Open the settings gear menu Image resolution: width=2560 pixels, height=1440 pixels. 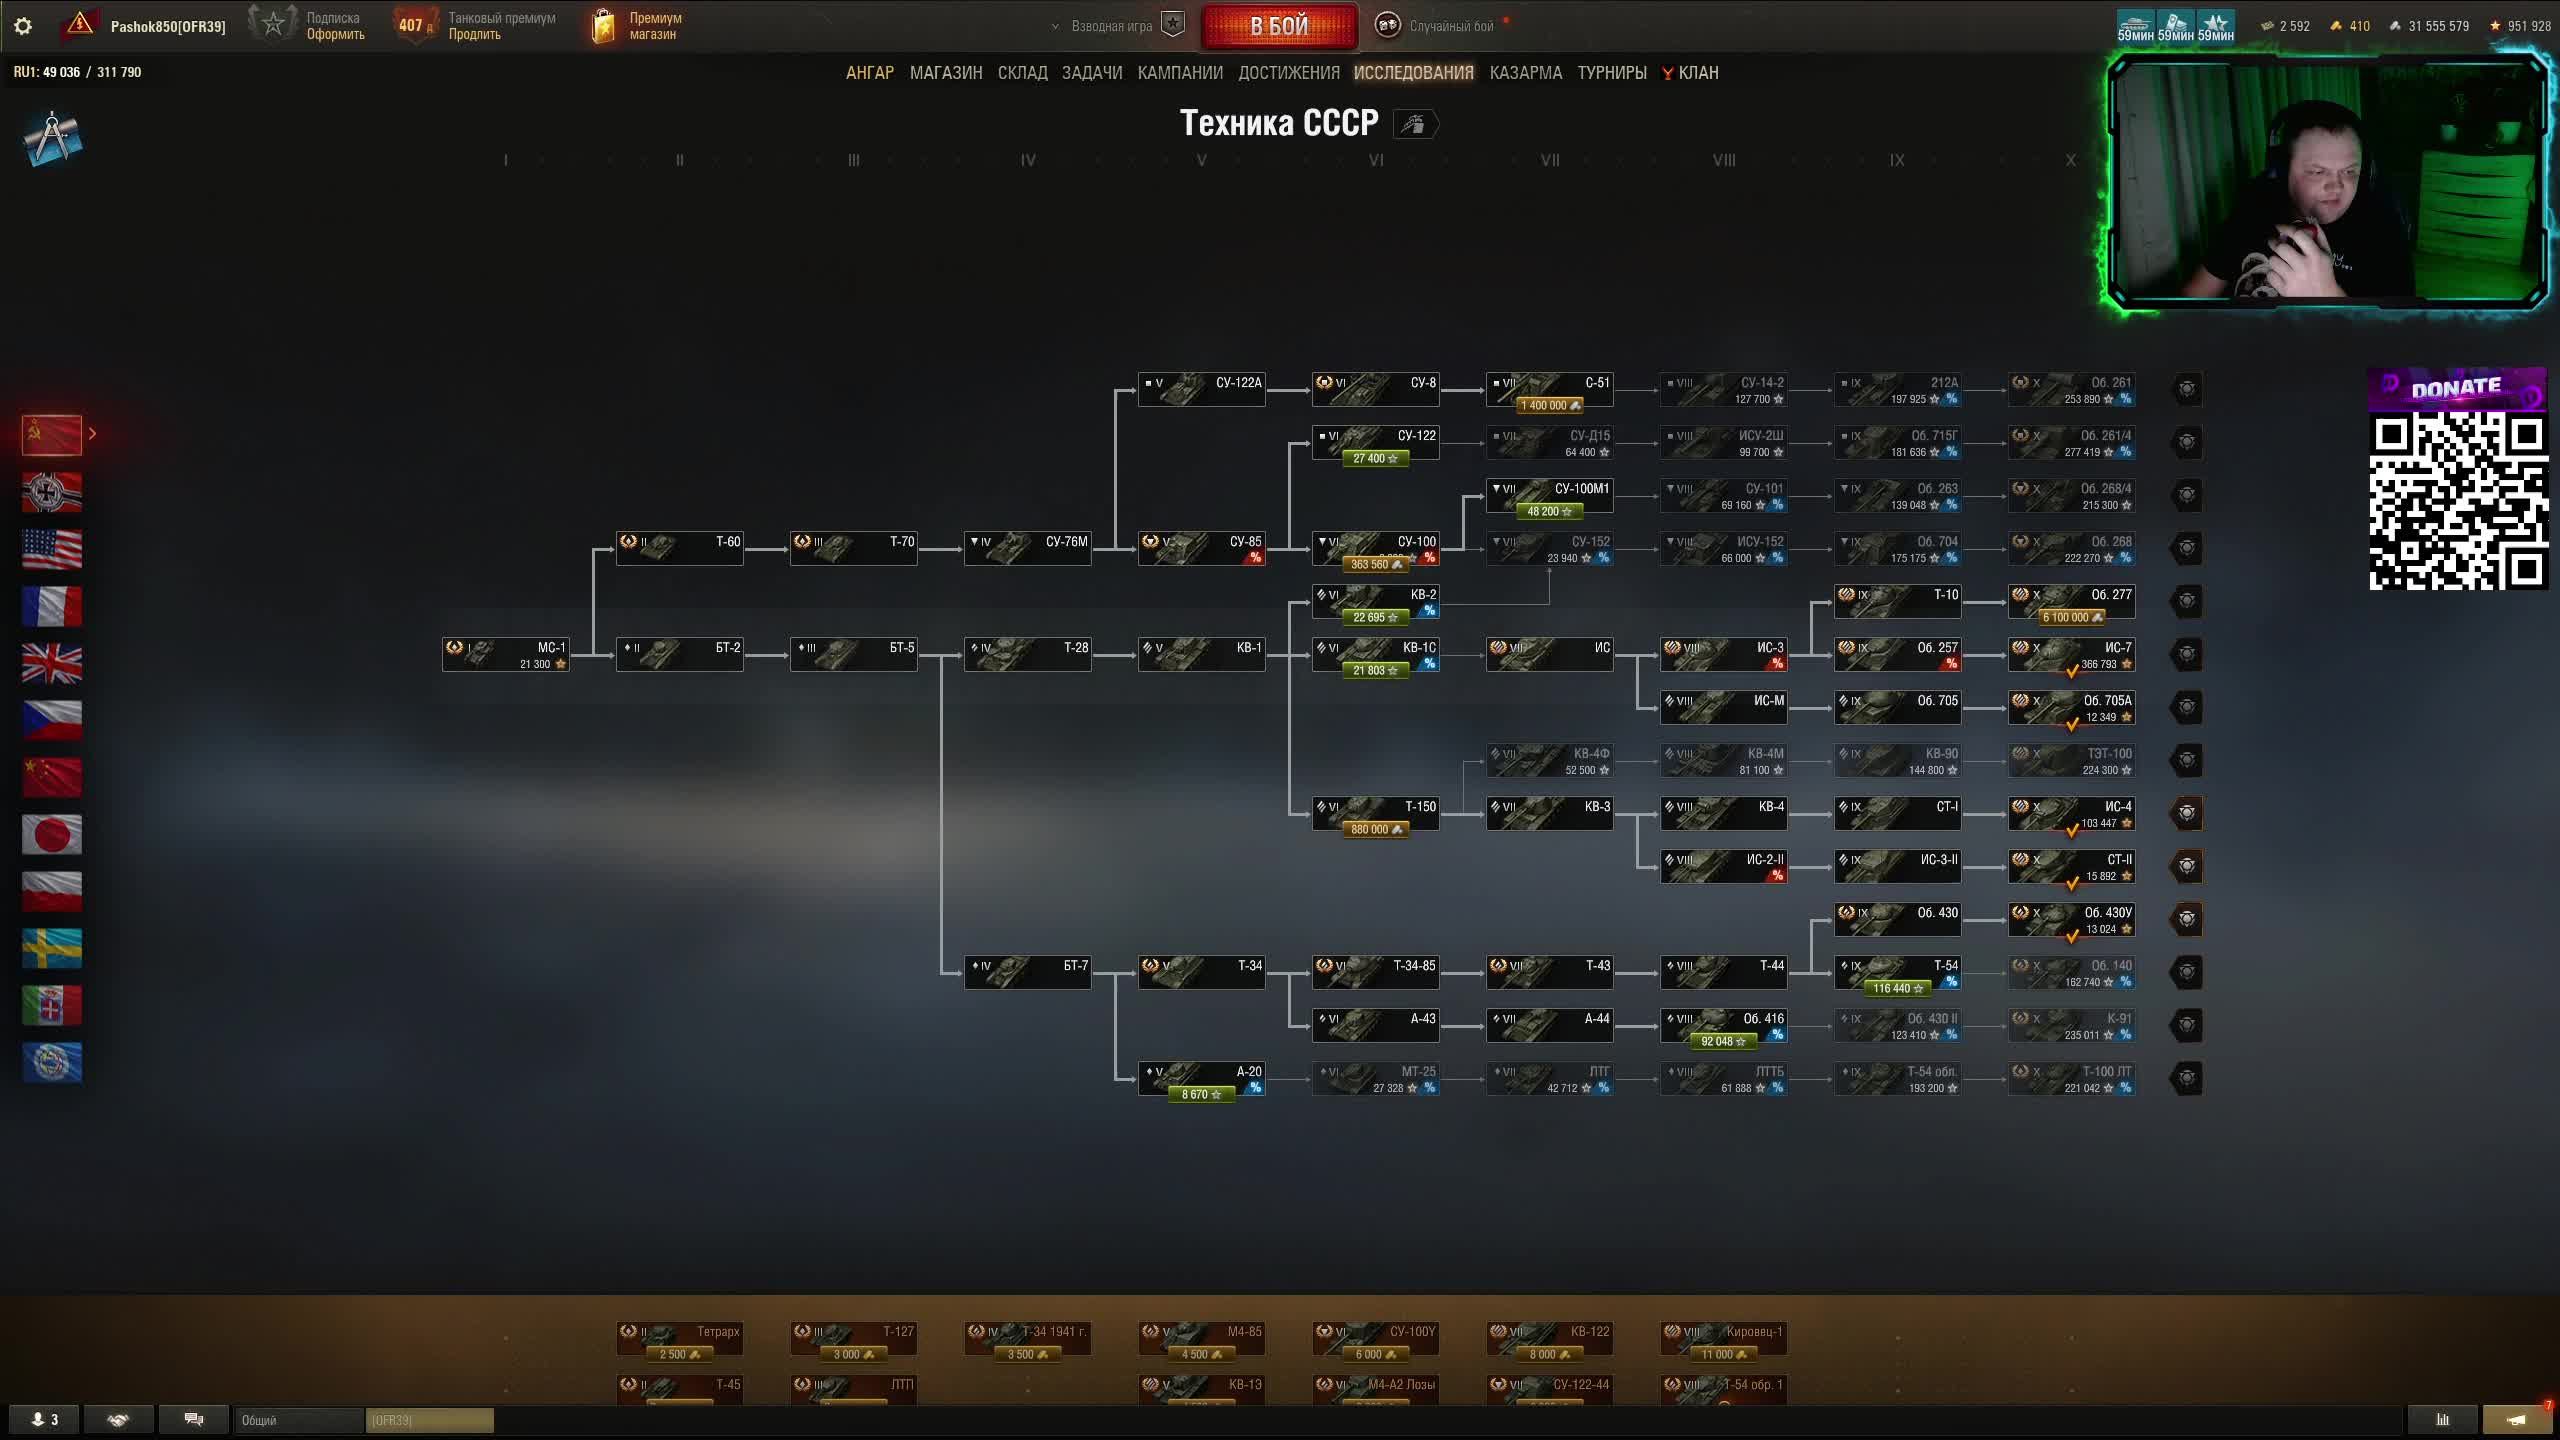[23, 26]
